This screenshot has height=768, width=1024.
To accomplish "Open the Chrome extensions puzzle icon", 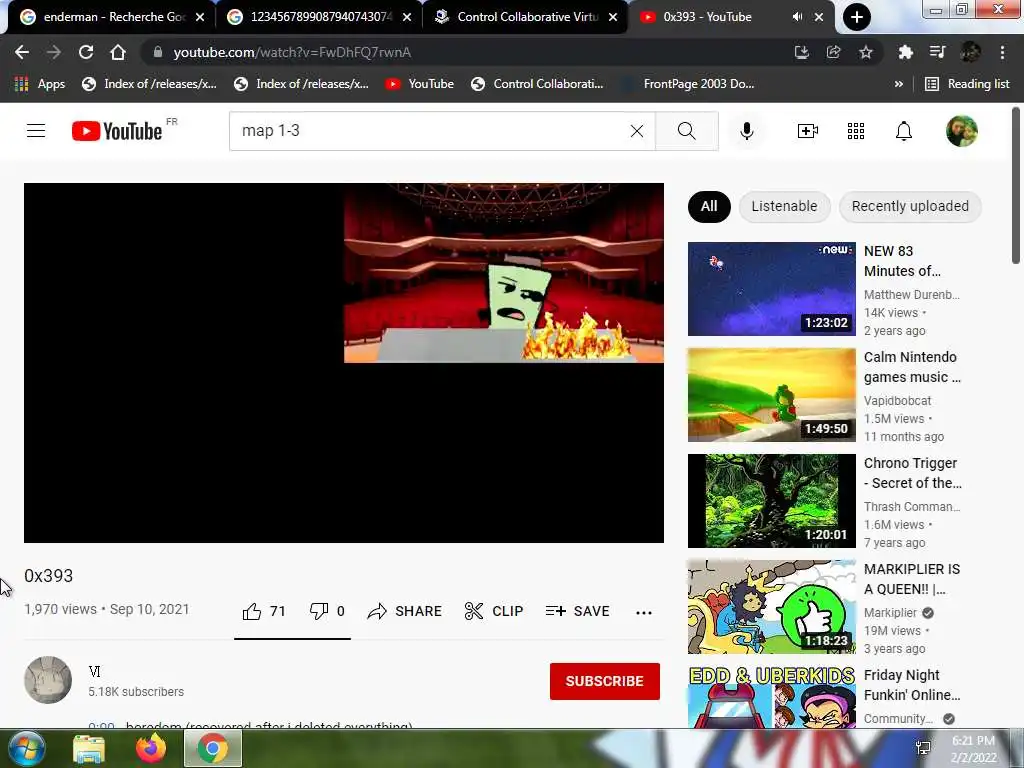I will pos(905,52).
